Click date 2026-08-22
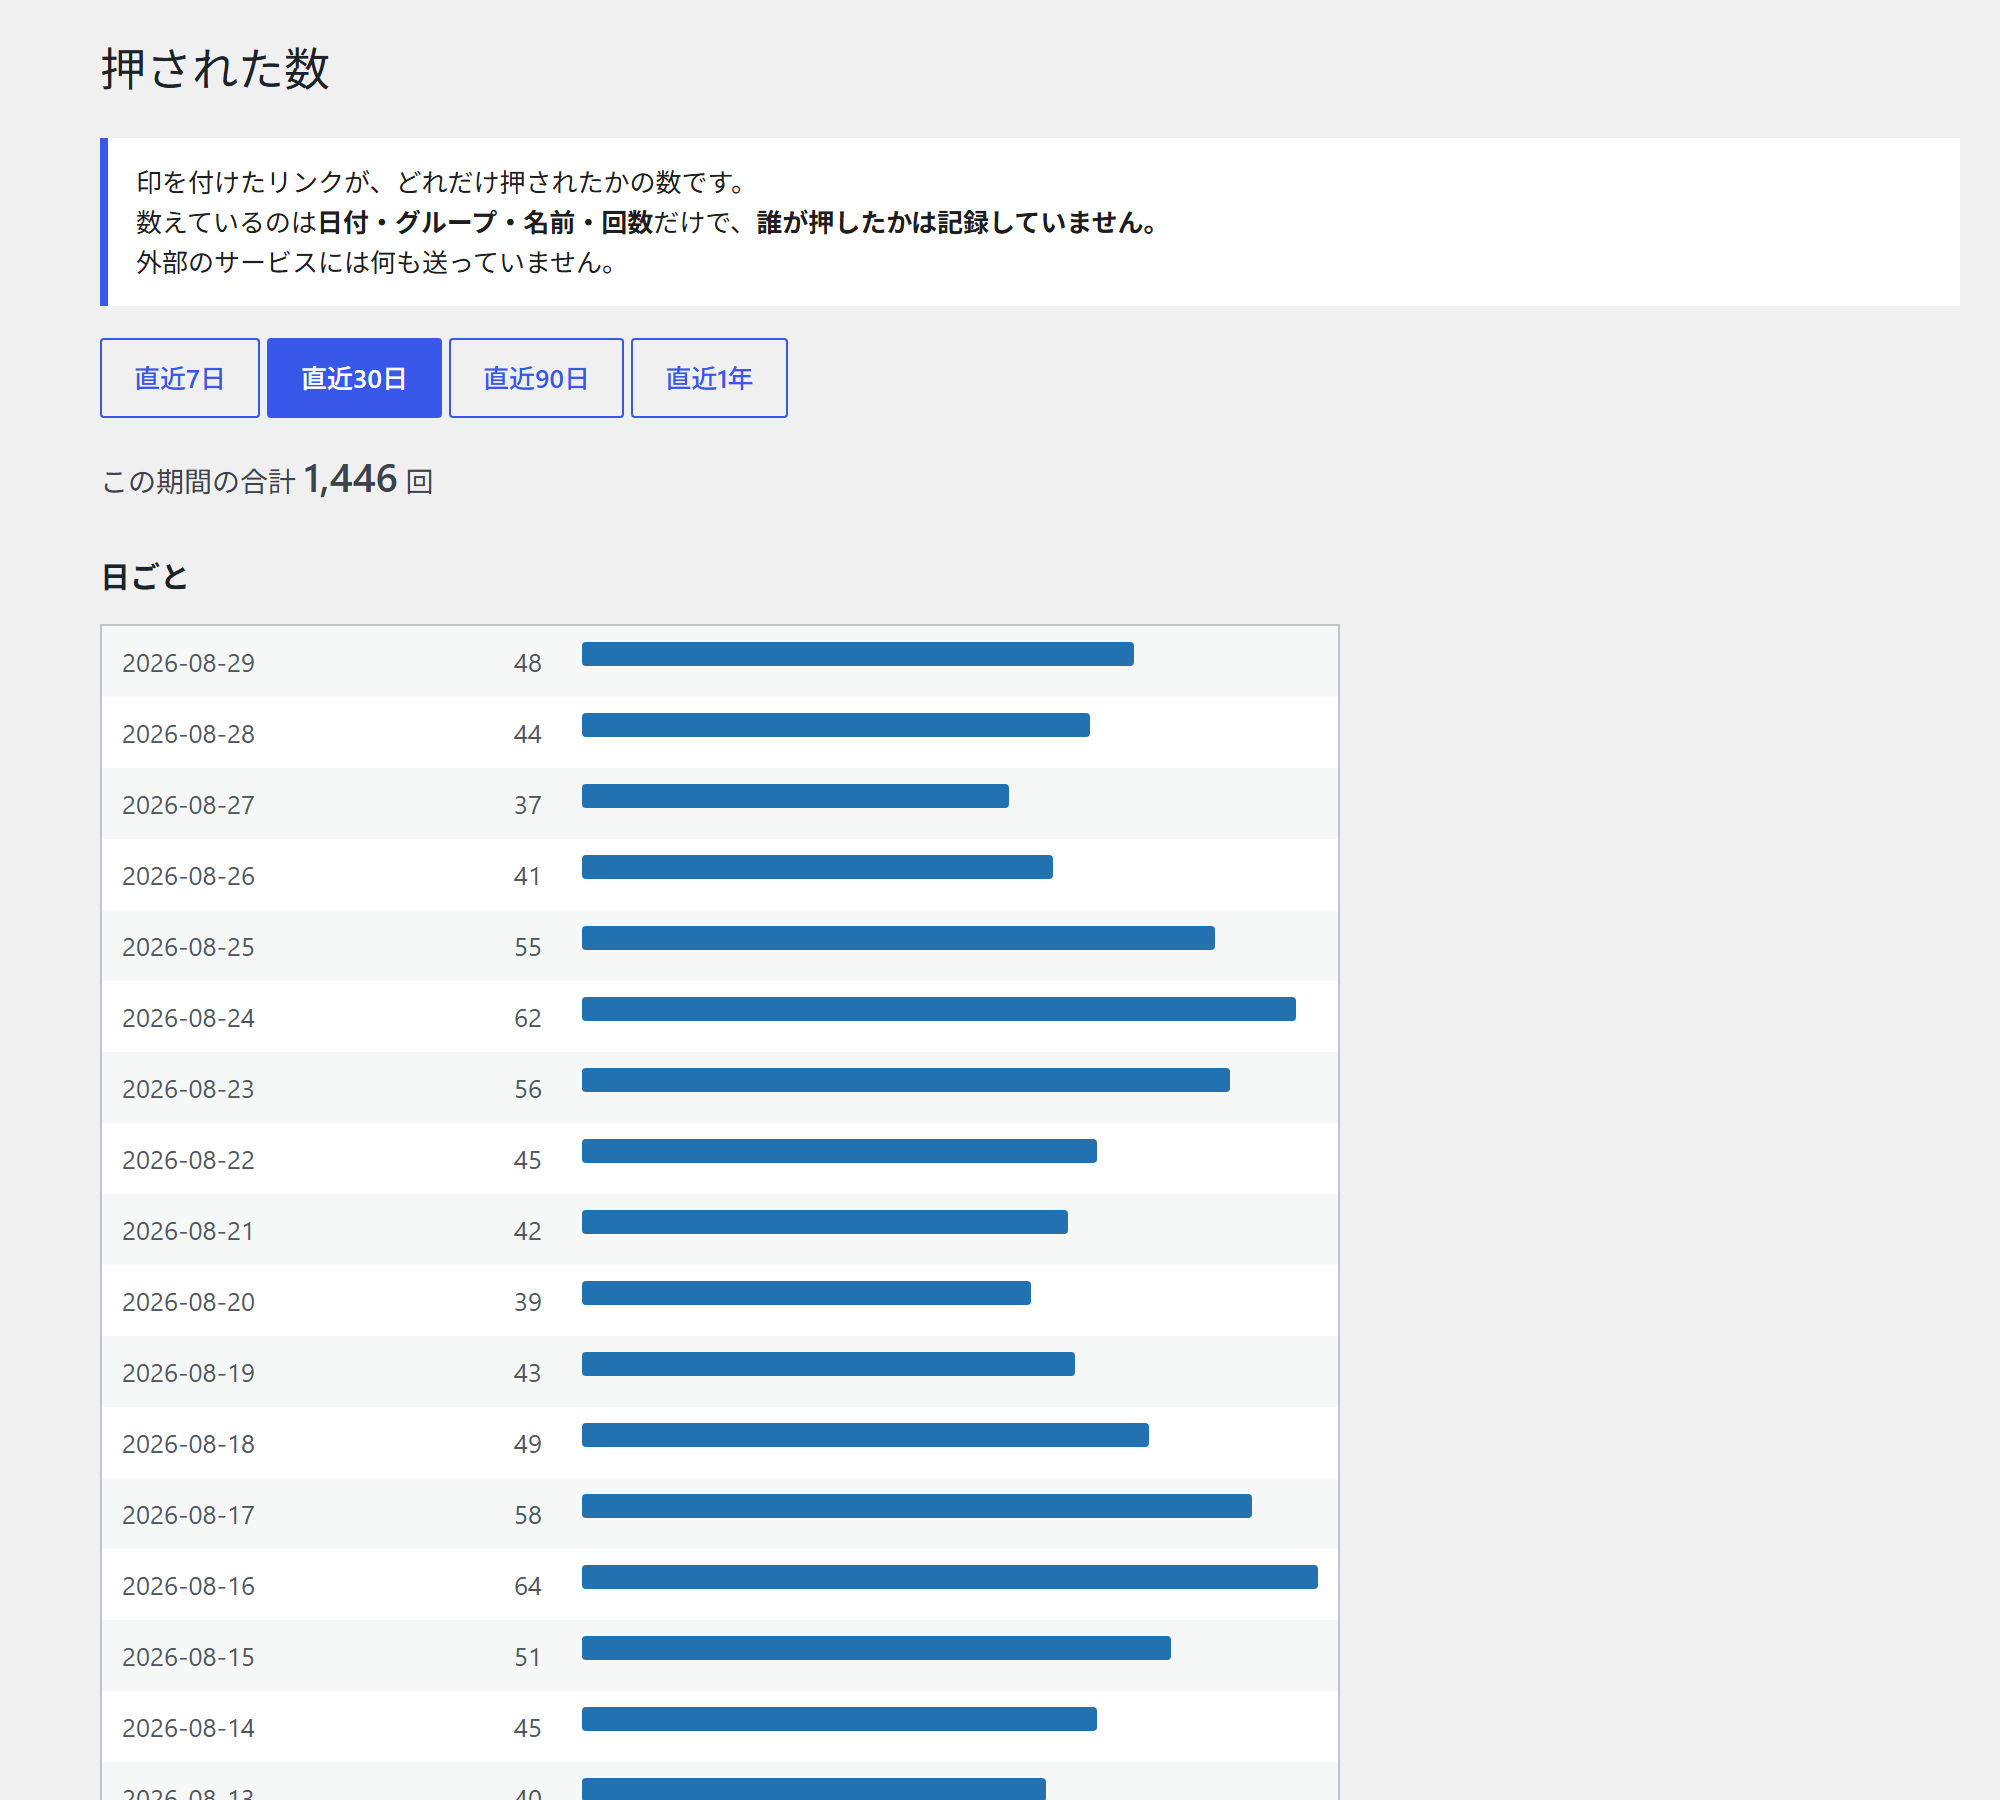The height and width of the screenshot is (1800, 2000). [188, 1160]
